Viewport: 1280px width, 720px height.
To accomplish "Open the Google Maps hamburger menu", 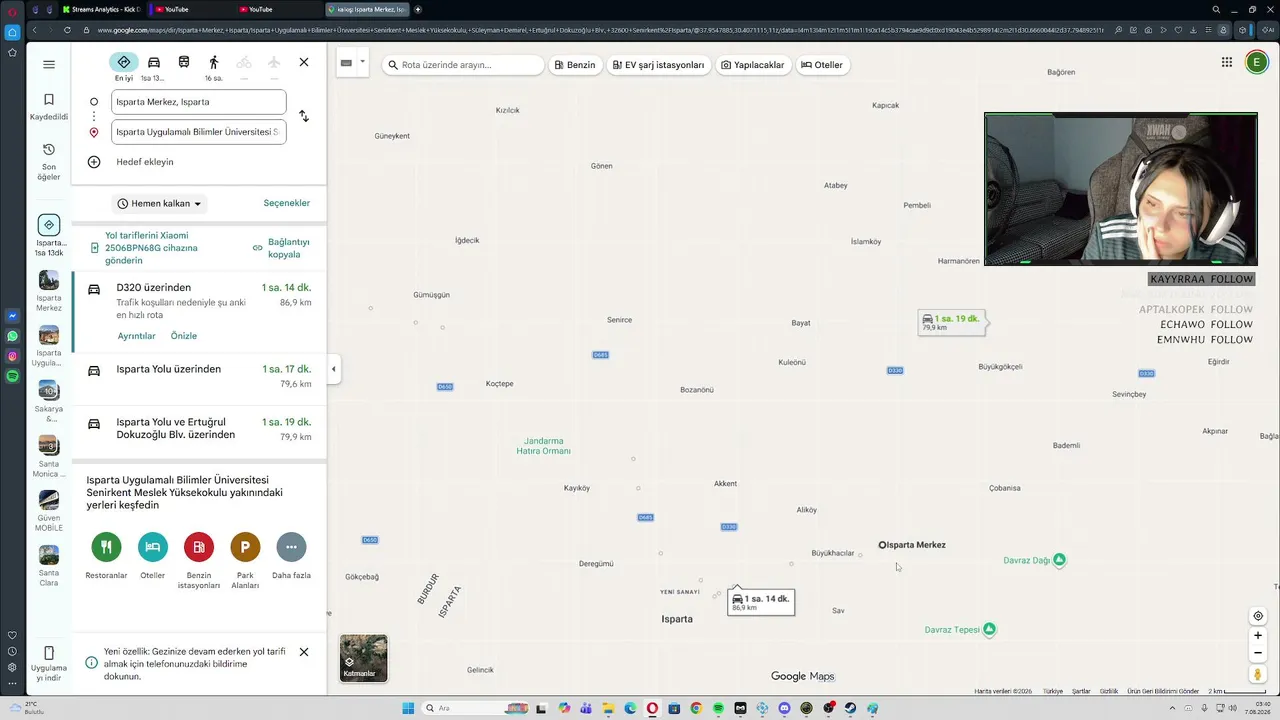I will coord(49,65).
